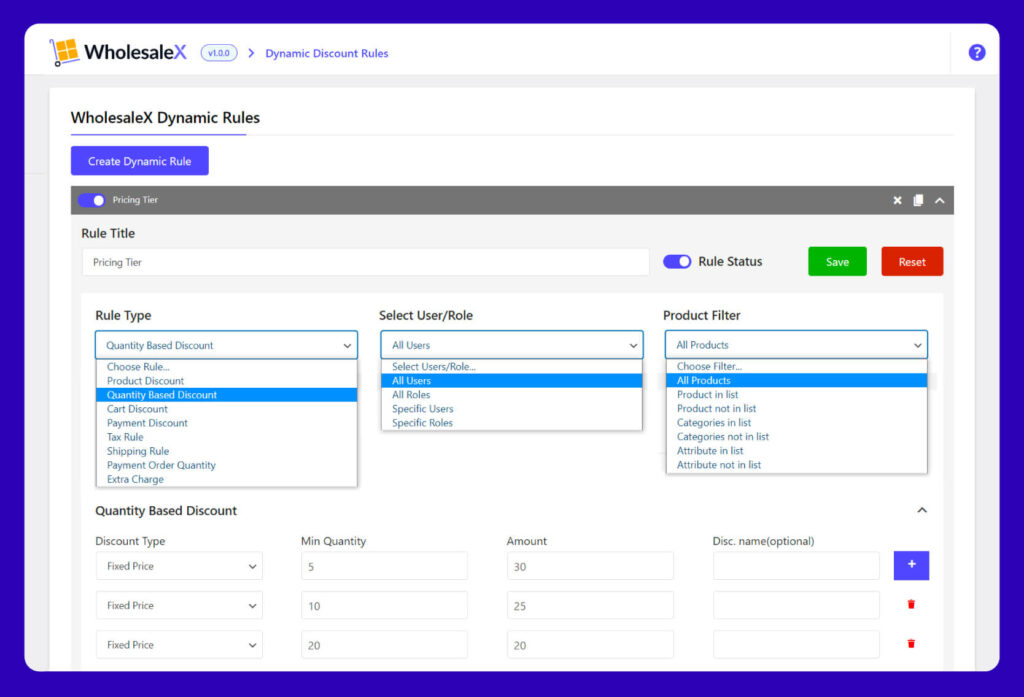Image resolution: width=1024 pixels, height=697 pixels.
Task: Toggle the Pricing Tier header switch
Action: tap(91, 200)
